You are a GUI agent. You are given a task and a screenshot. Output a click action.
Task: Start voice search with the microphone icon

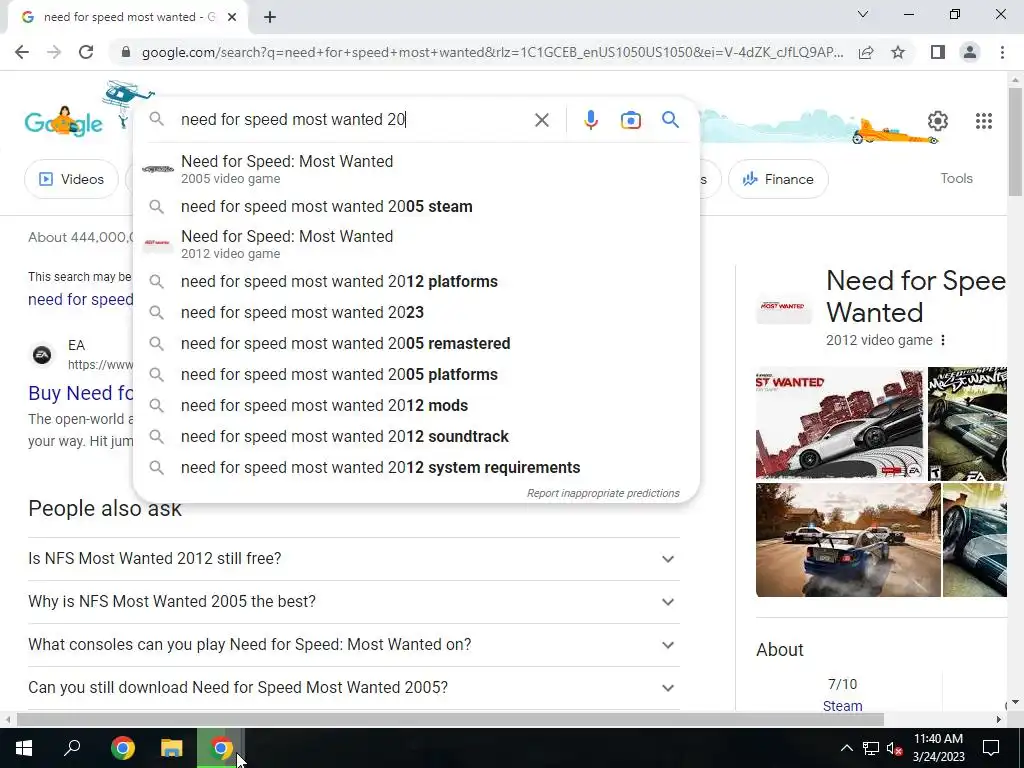pyautogui.click(x=591, y=120)
